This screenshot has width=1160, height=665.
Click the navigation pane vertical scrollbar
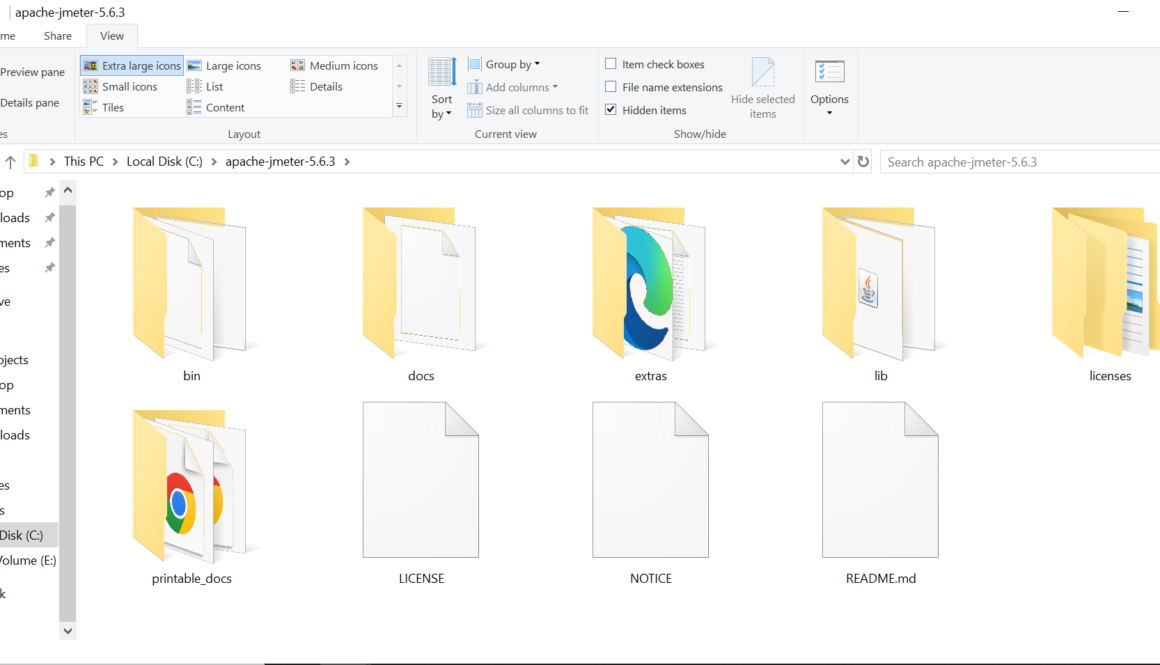[68, 400]
